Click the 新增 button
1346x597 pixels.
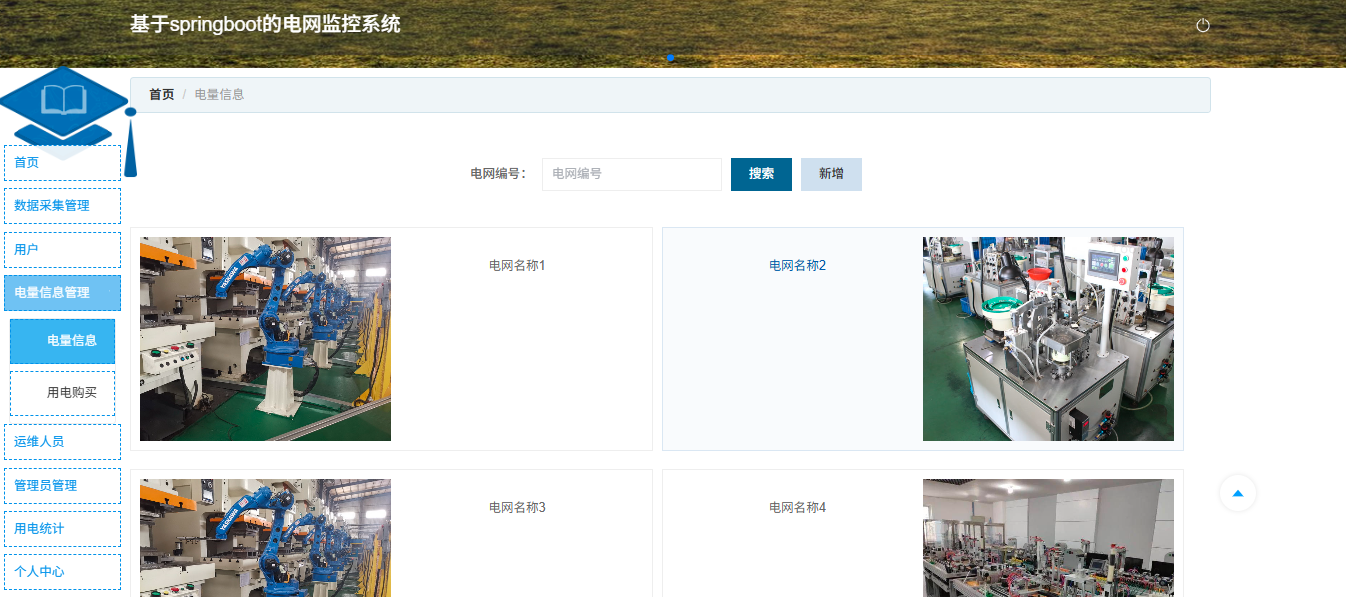point(831,174)
